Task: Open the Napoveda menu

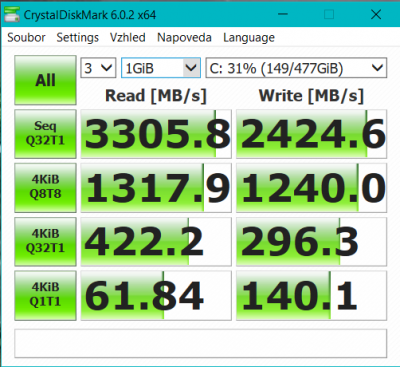Action: tap(184, 37)
